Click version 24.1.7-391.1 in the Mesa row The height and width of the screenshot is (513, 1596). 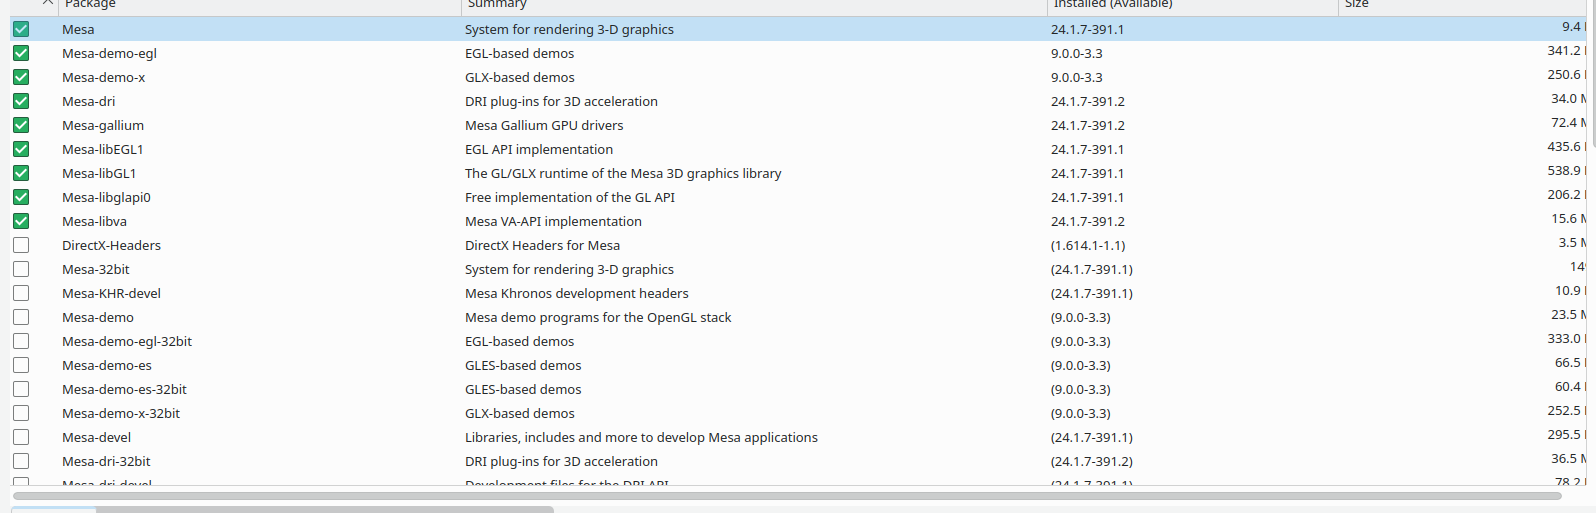tap(1087, 29)
